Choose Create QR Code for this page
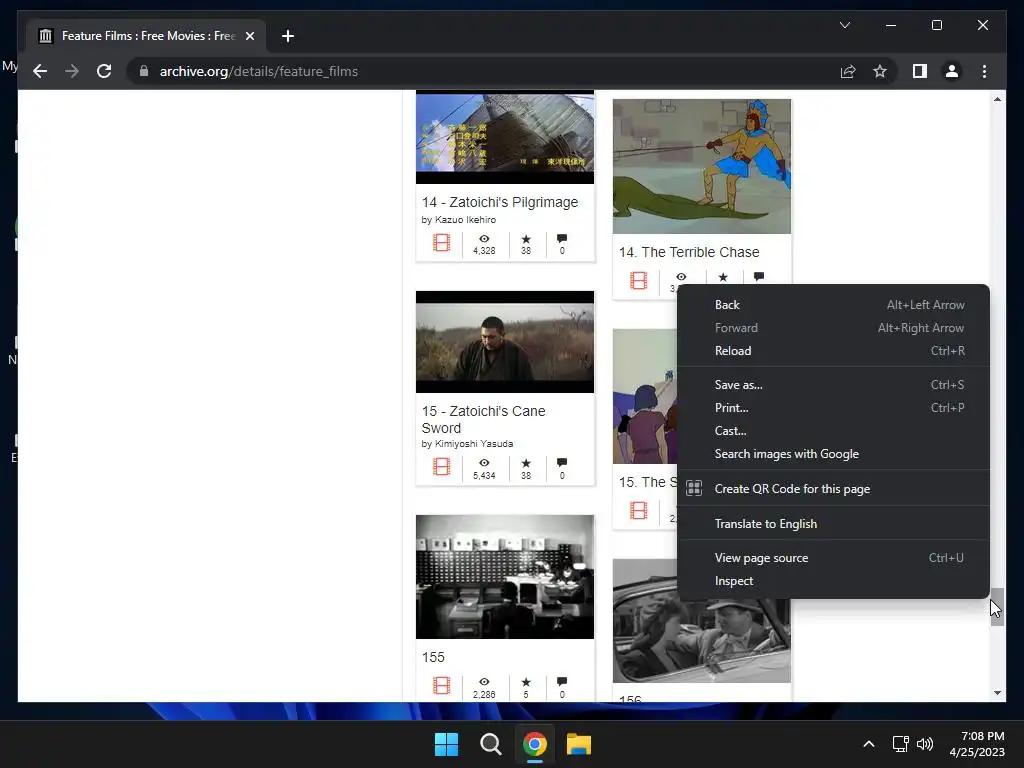This screenshot has height=768, width=1024. click(833, 488)
